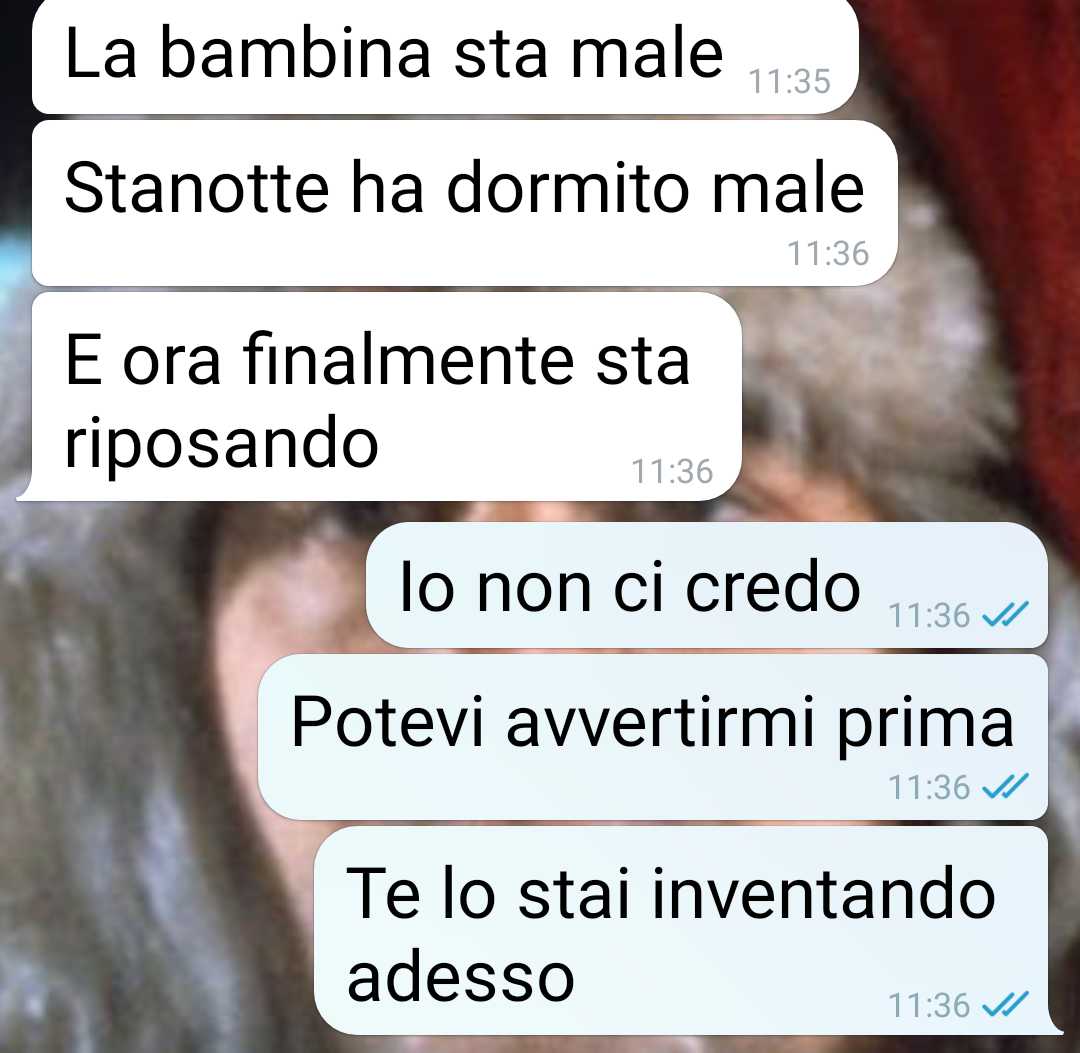Viewport: 1080px width, 1053px height.
Task: Tap the 11:36 time on 'Io non ci credo'
Action: tap(929, 615)
